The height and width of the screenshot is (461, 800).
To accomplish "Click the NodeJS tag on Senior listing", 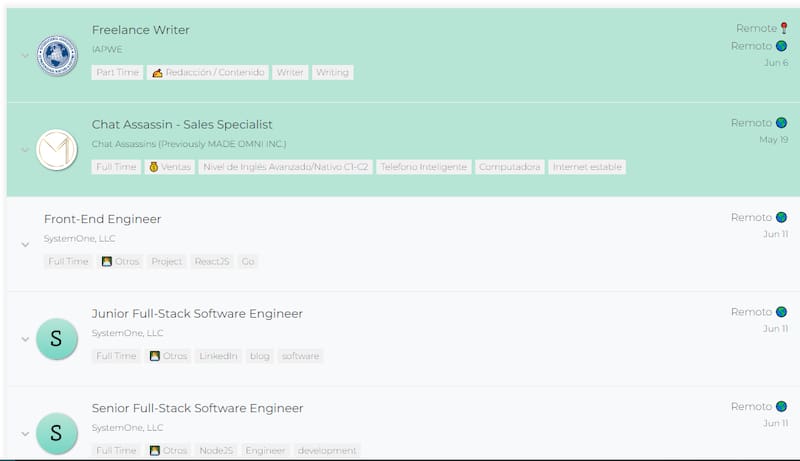I will (x=216, y=450).
